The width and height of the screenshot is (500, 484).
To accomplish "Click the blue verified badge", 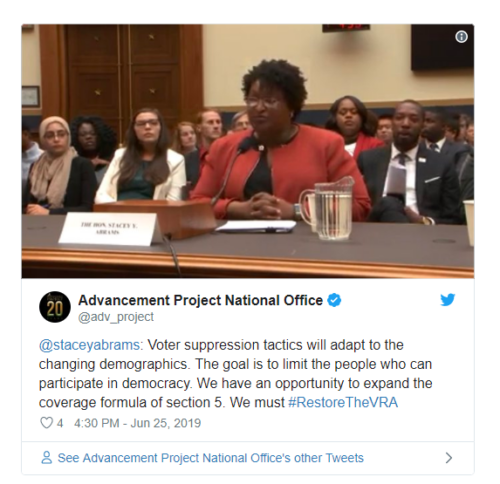I will [334, 300].
